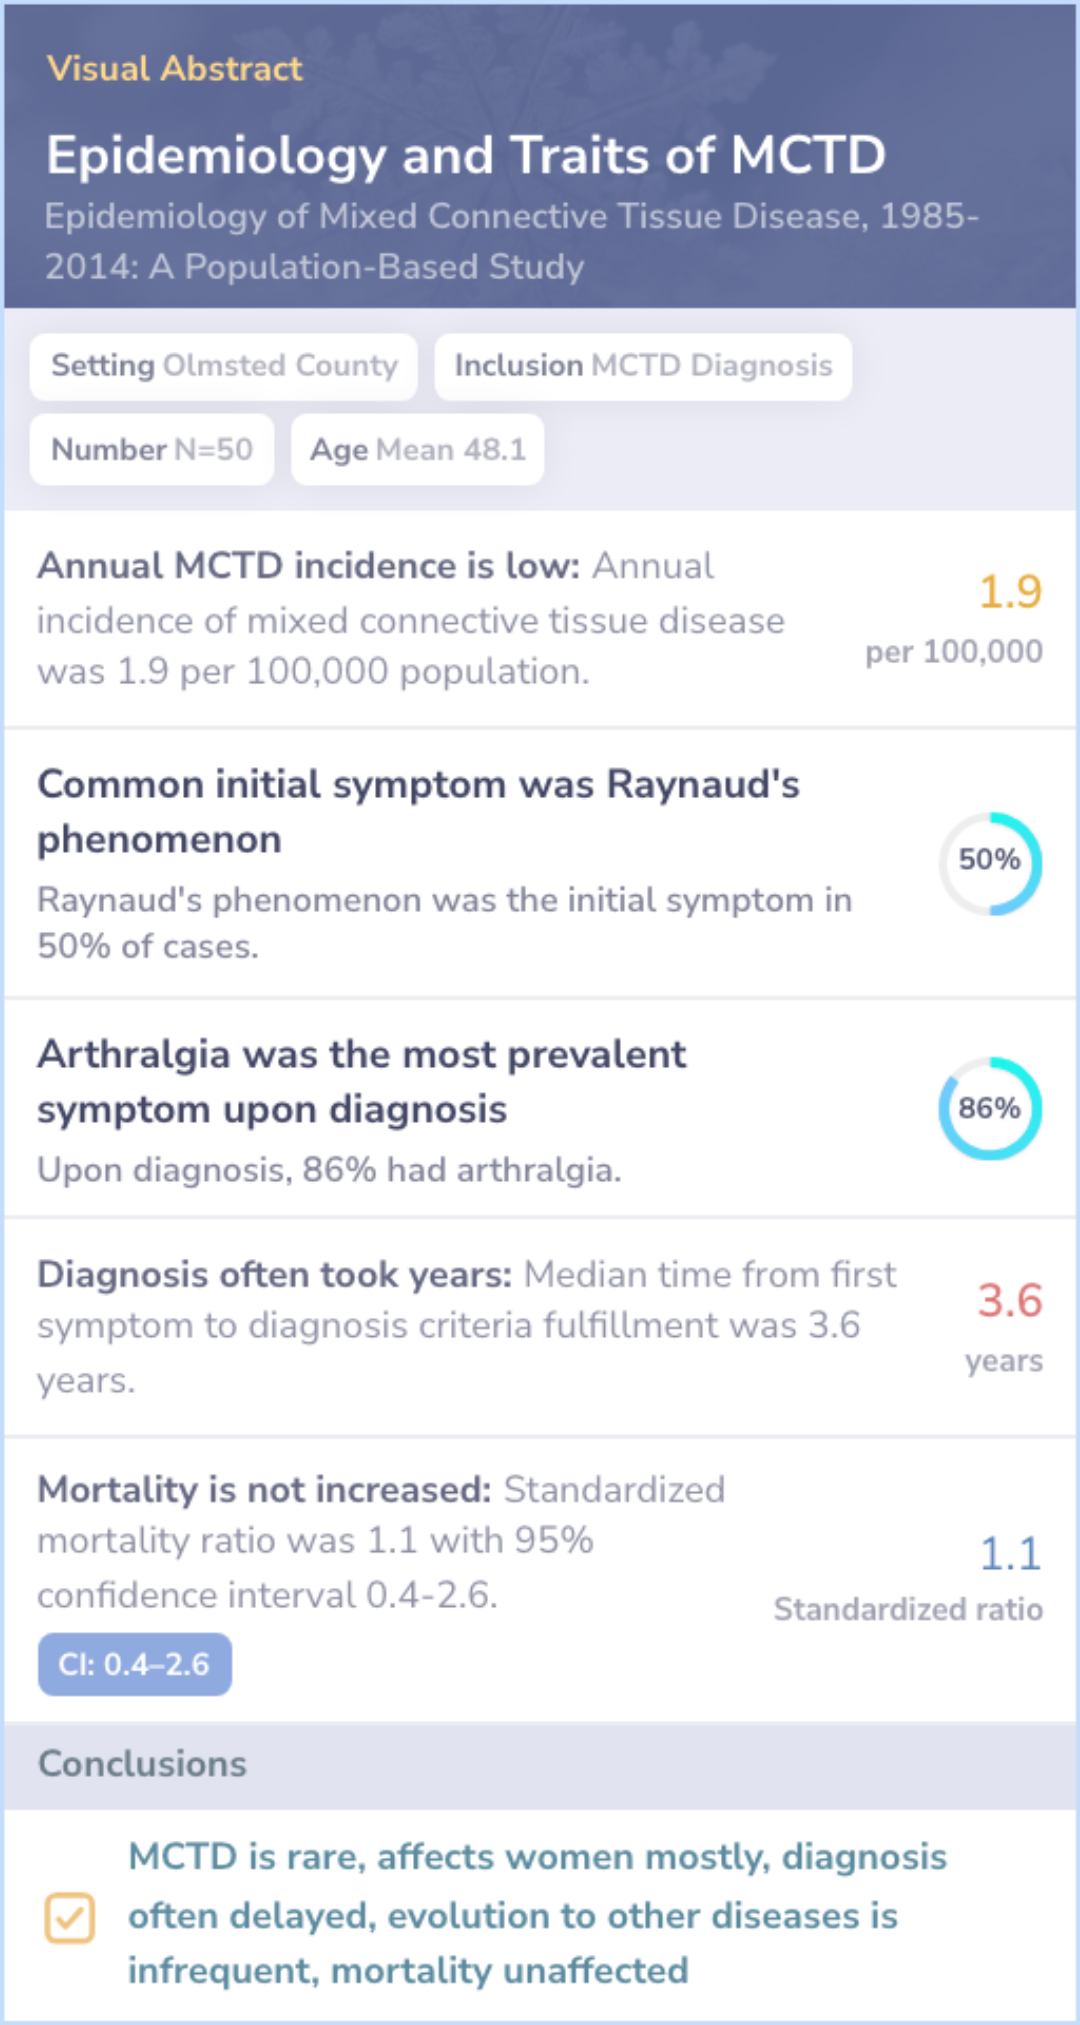This screenshot has height=2025, width=1080.
Task: Click the 86% arthralgia progress ring
Action: pos(990,1108)
